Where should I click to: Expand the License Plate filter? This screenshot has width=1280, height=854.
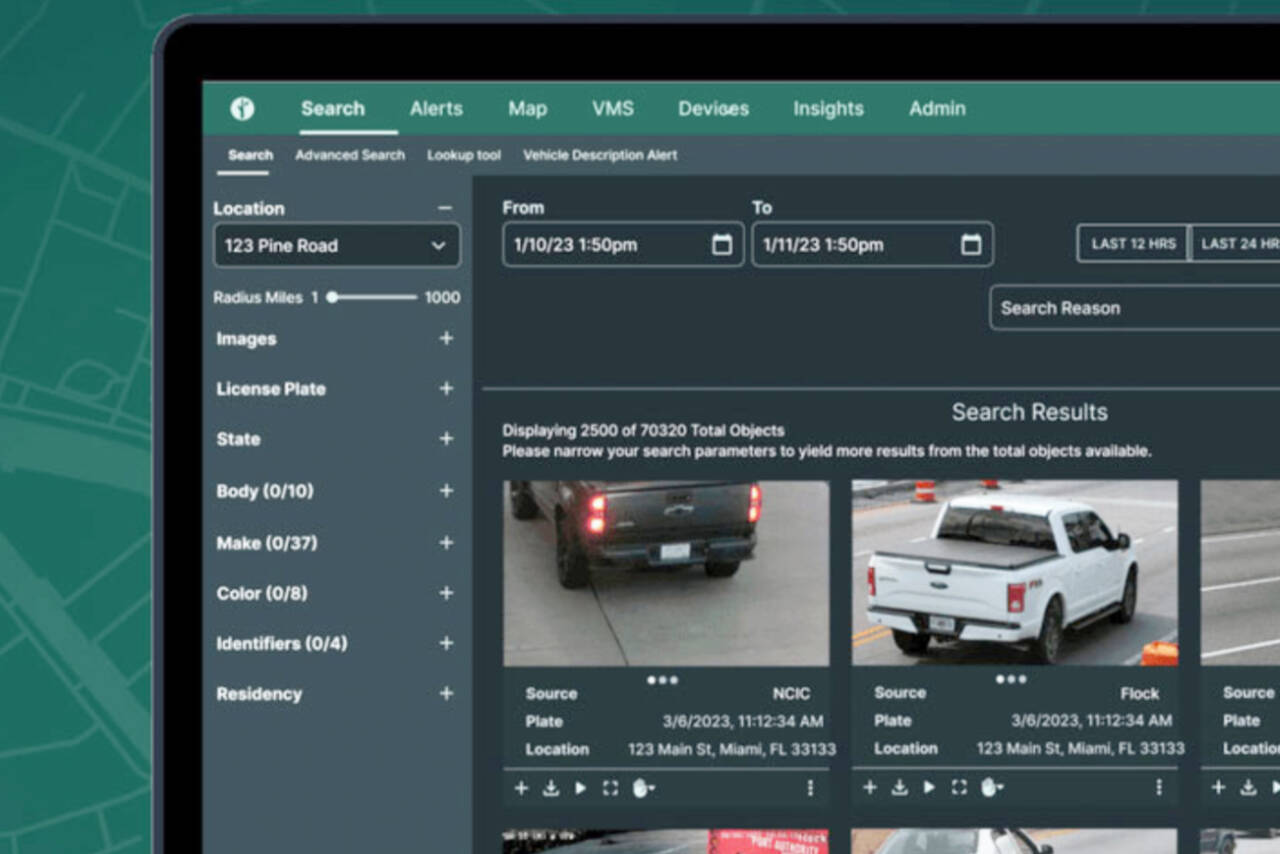tap(446, 389)
